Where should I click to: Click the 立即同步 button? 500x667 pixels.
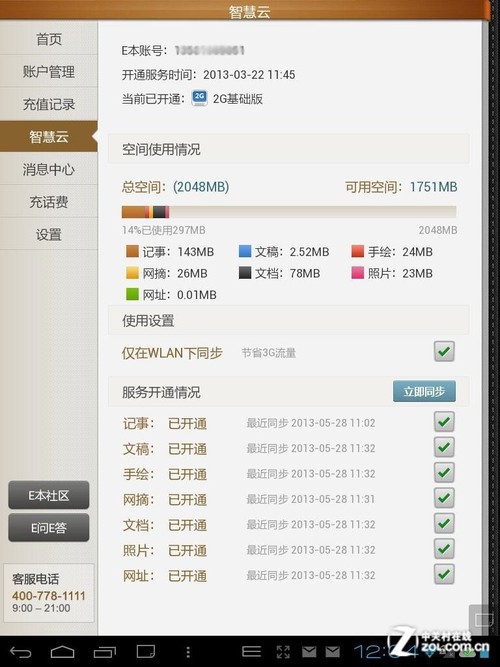(x=424, y=391)
